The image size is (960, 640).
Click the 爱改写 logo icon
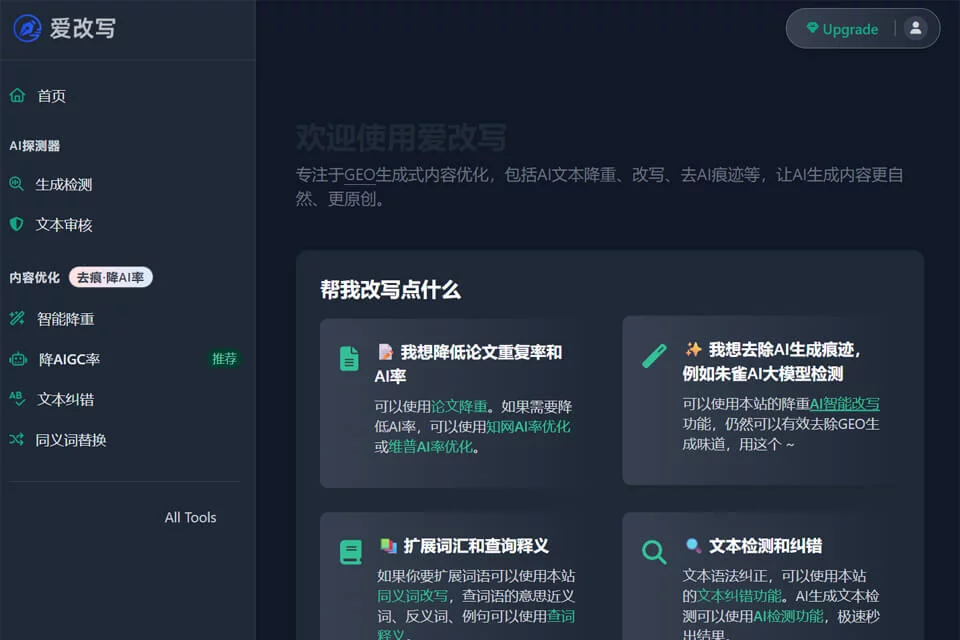(x=28, y=28)
